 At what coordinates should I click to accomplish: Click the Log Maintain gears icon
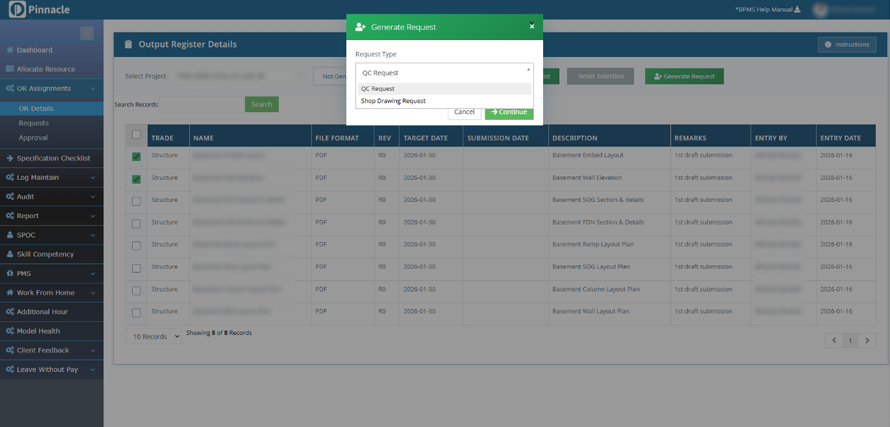(10, 178)
